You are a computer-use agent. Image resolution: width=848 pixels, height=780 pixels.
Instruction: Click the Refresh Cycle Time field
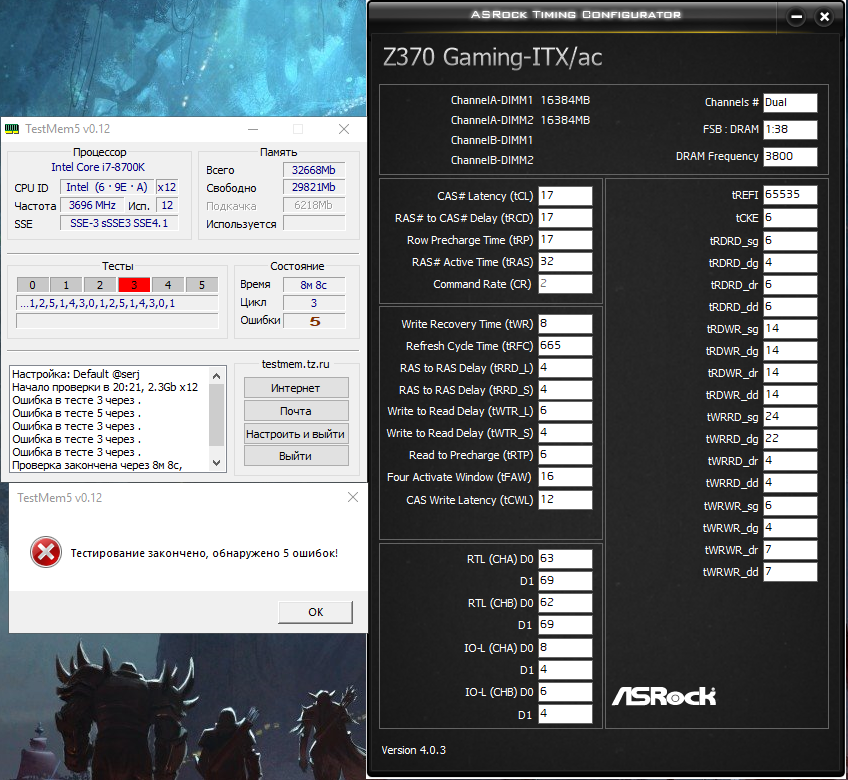click(565, 346)
